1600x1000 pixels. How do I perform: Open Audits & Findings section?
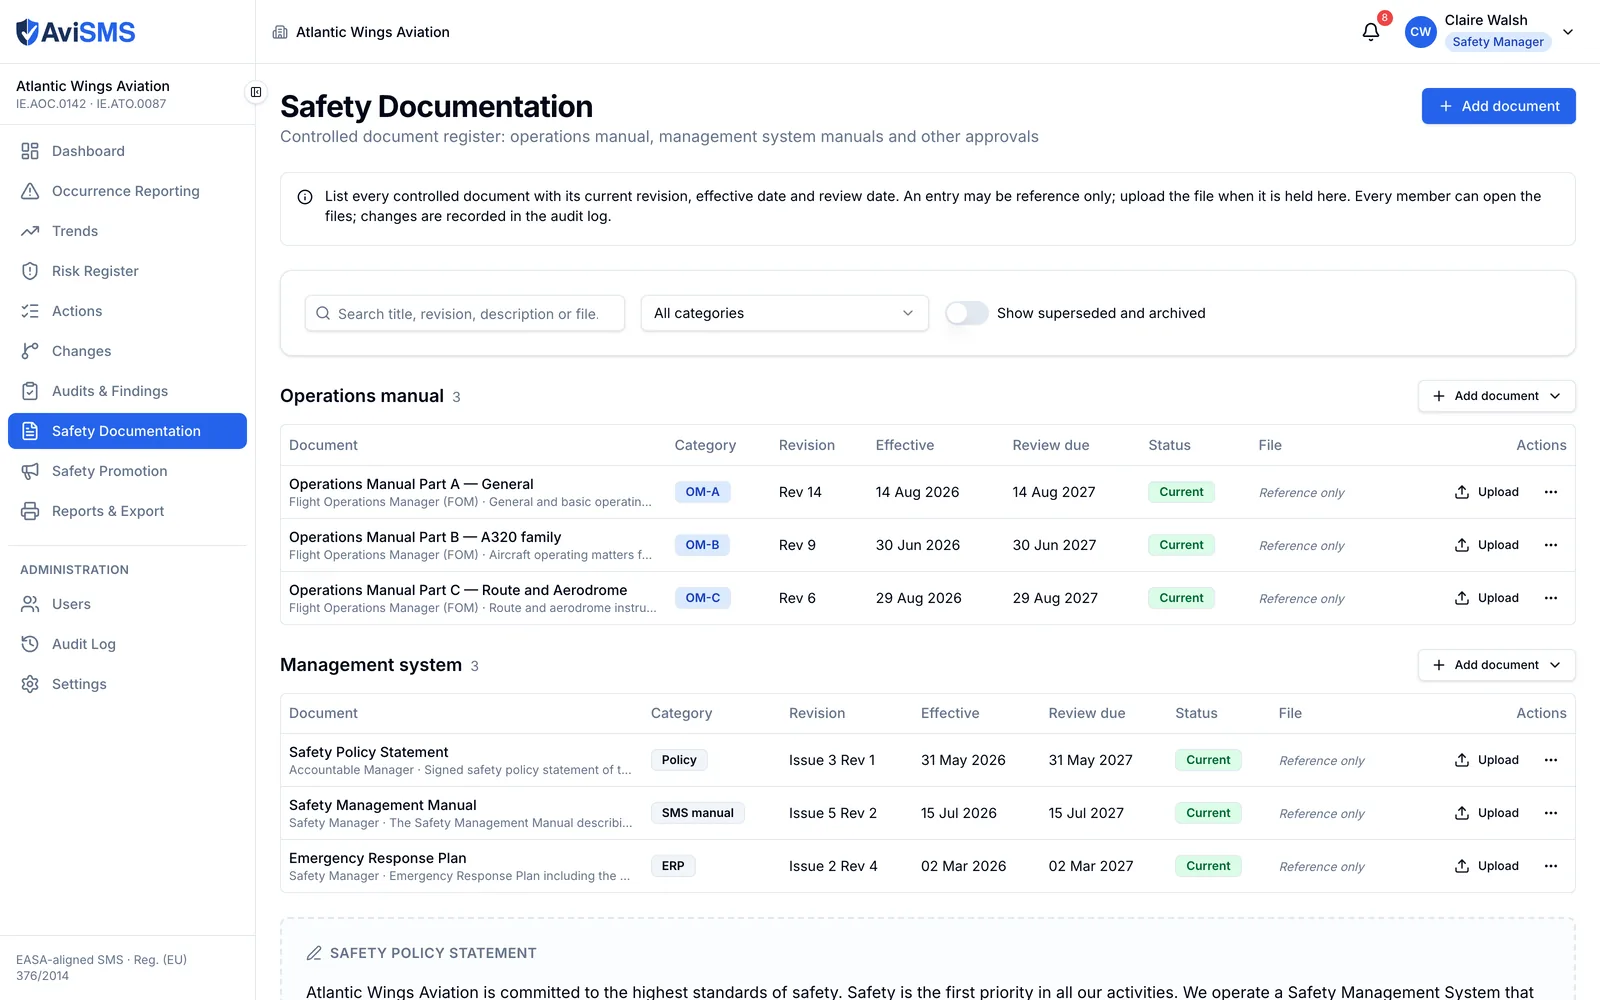(x=127, y=391)
